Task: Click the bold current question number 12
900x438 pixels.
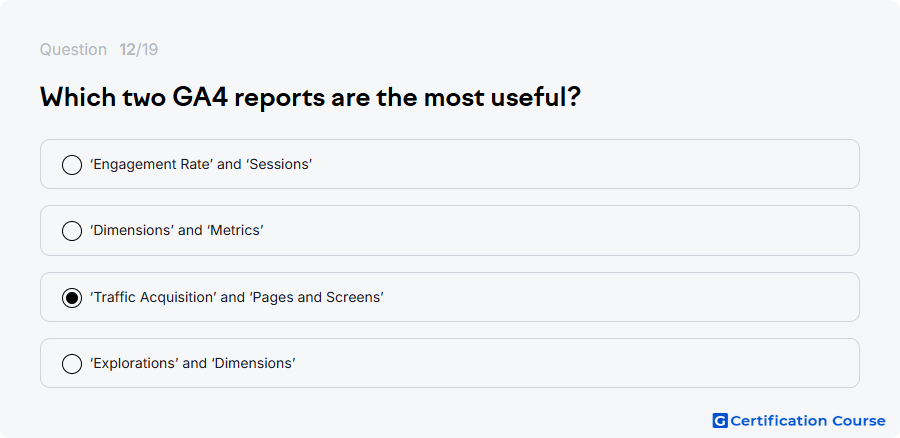Action: click(127, 50)
